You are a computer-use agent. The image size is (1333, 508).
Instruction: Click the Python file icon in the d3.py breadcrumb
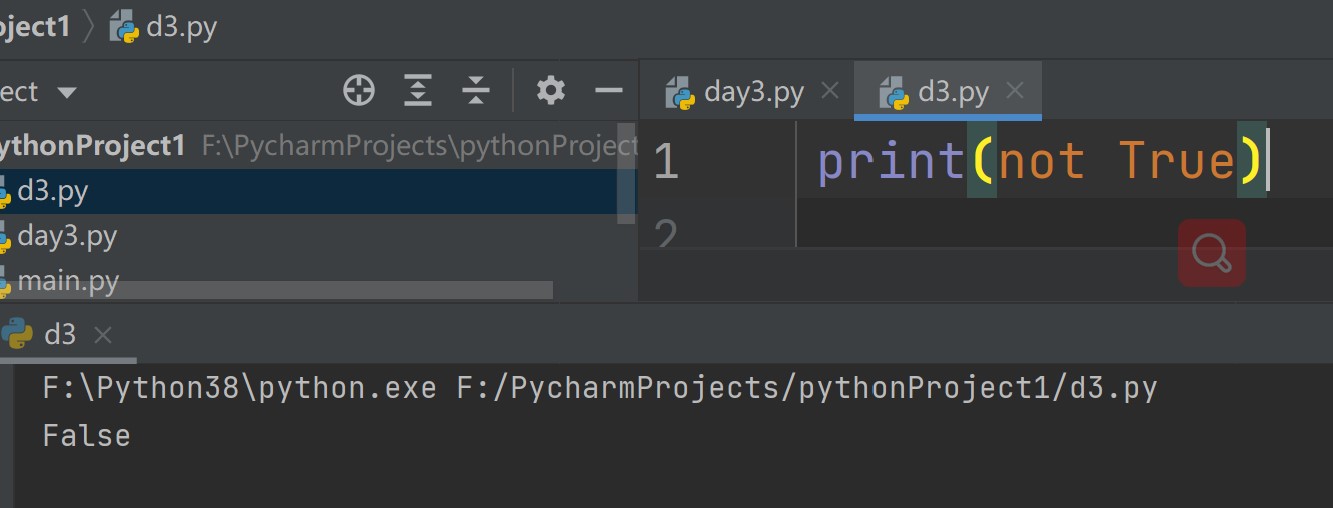pyautogui.click(x=124, y=27)
